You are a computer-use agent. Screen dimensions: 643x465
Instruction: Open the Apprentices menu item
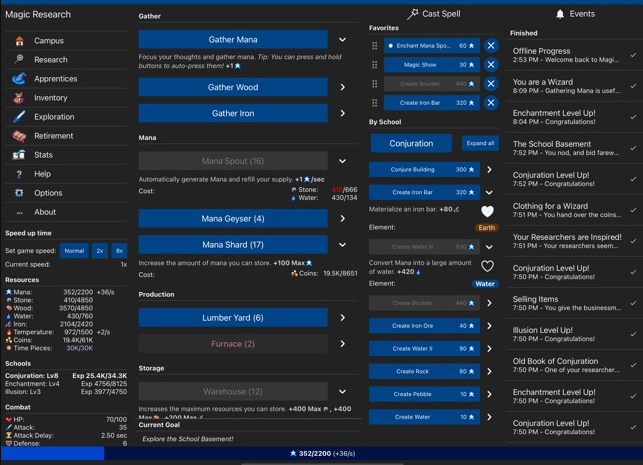(66, 78)
